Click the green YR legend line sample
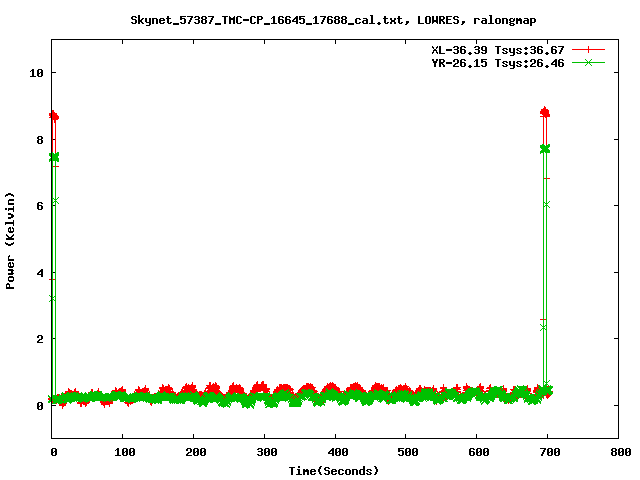640x480 pixels. click(588, 62)
